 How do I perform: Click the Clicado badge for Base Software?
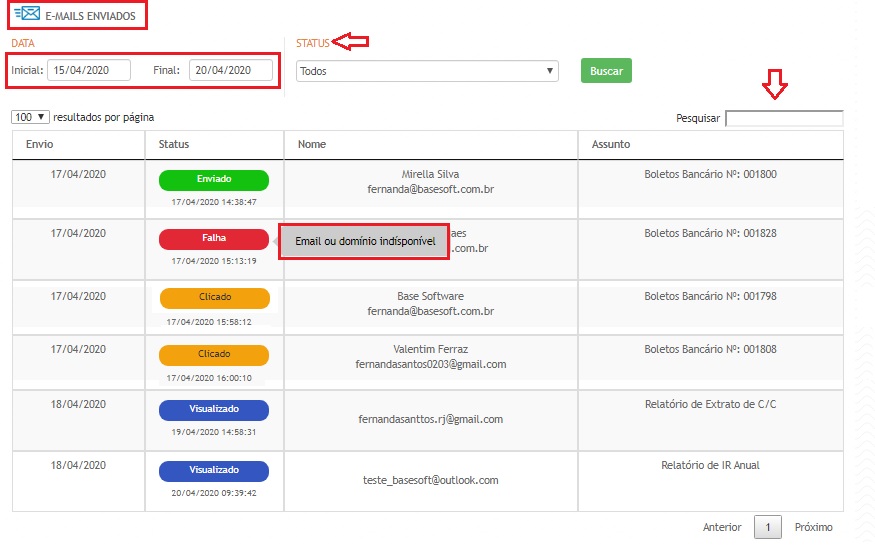tap(214, 298)
